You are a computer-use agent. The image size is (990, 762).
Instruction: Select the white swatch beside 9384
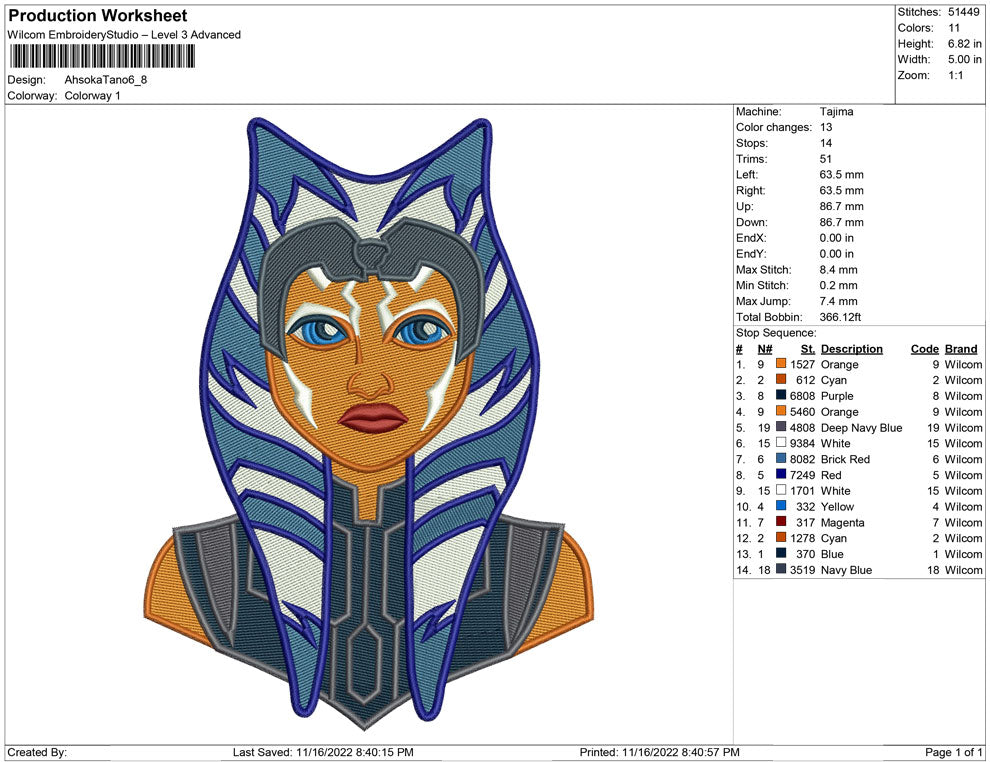(x=781, y=443)
